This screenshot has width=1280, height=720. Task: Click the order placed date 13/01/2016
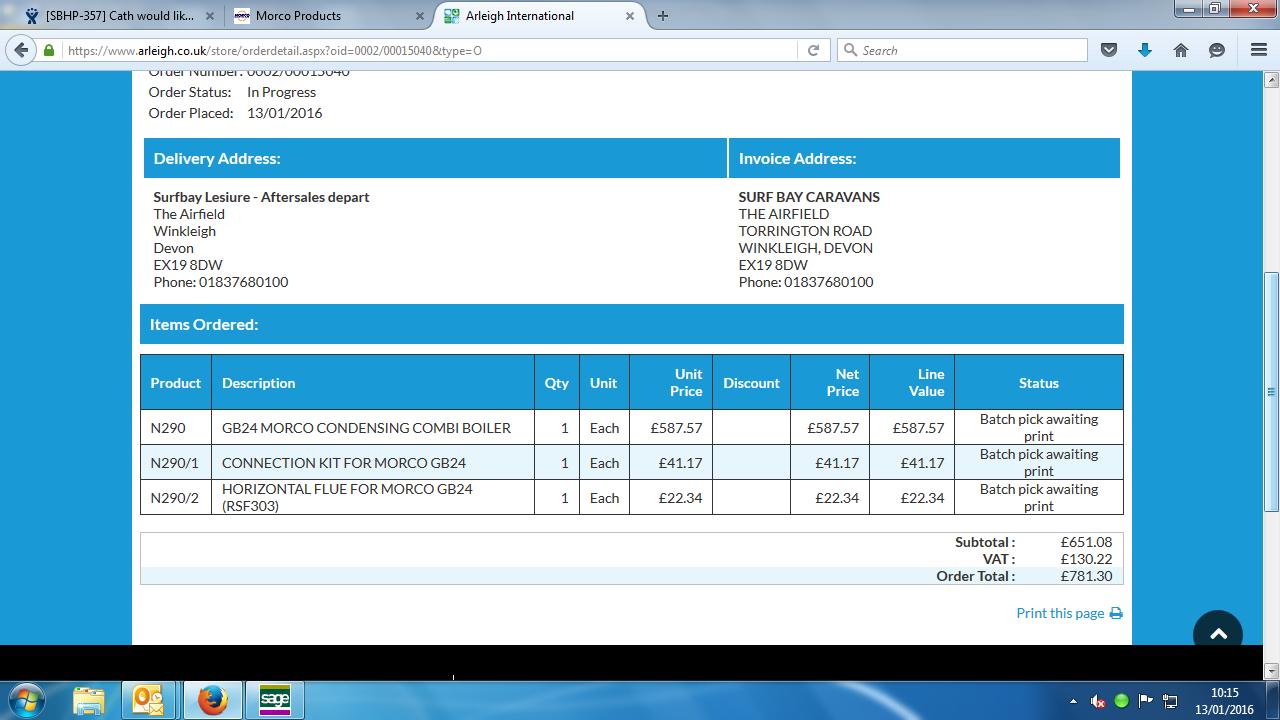click(x=285, y=113)
